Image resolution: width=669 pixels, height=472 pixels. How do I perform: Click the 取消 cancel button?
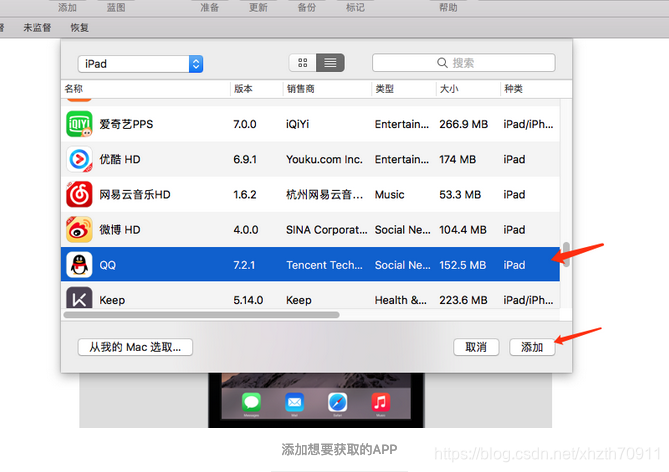coord(476,347)
